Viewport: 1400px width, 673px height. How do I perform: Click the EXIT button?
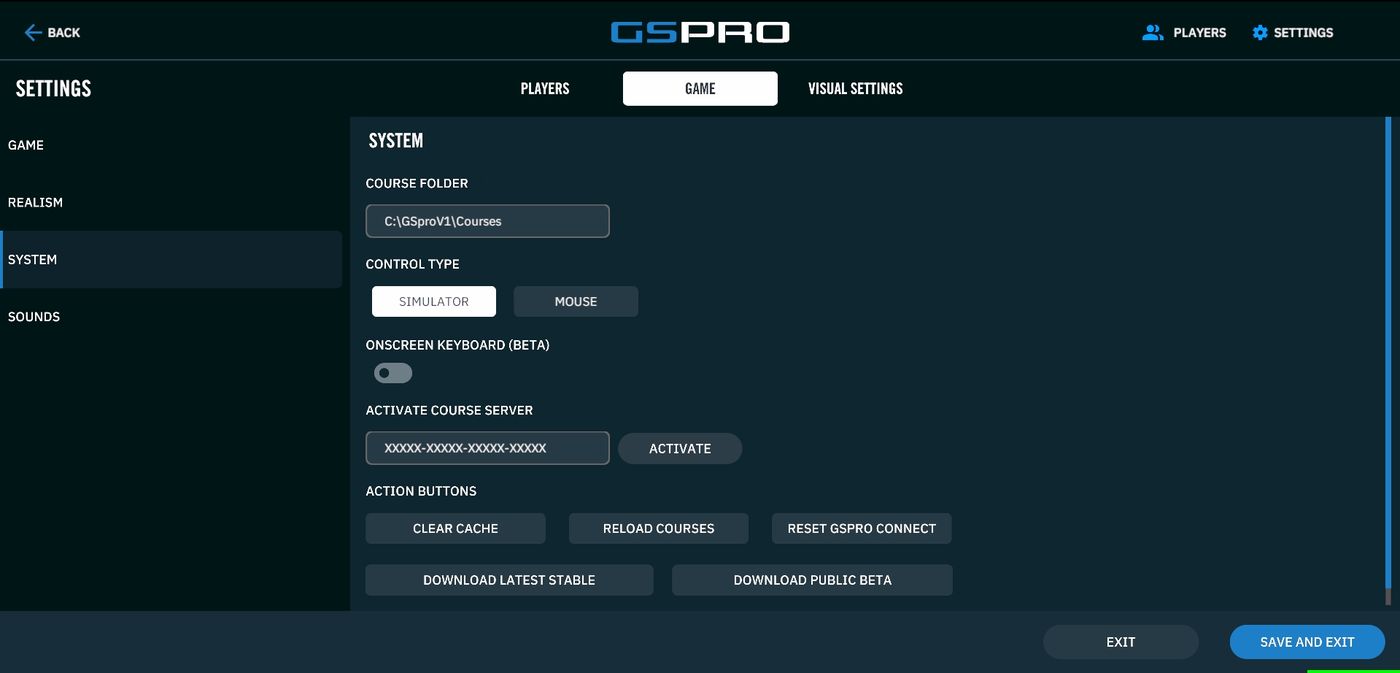point(1120,642)
